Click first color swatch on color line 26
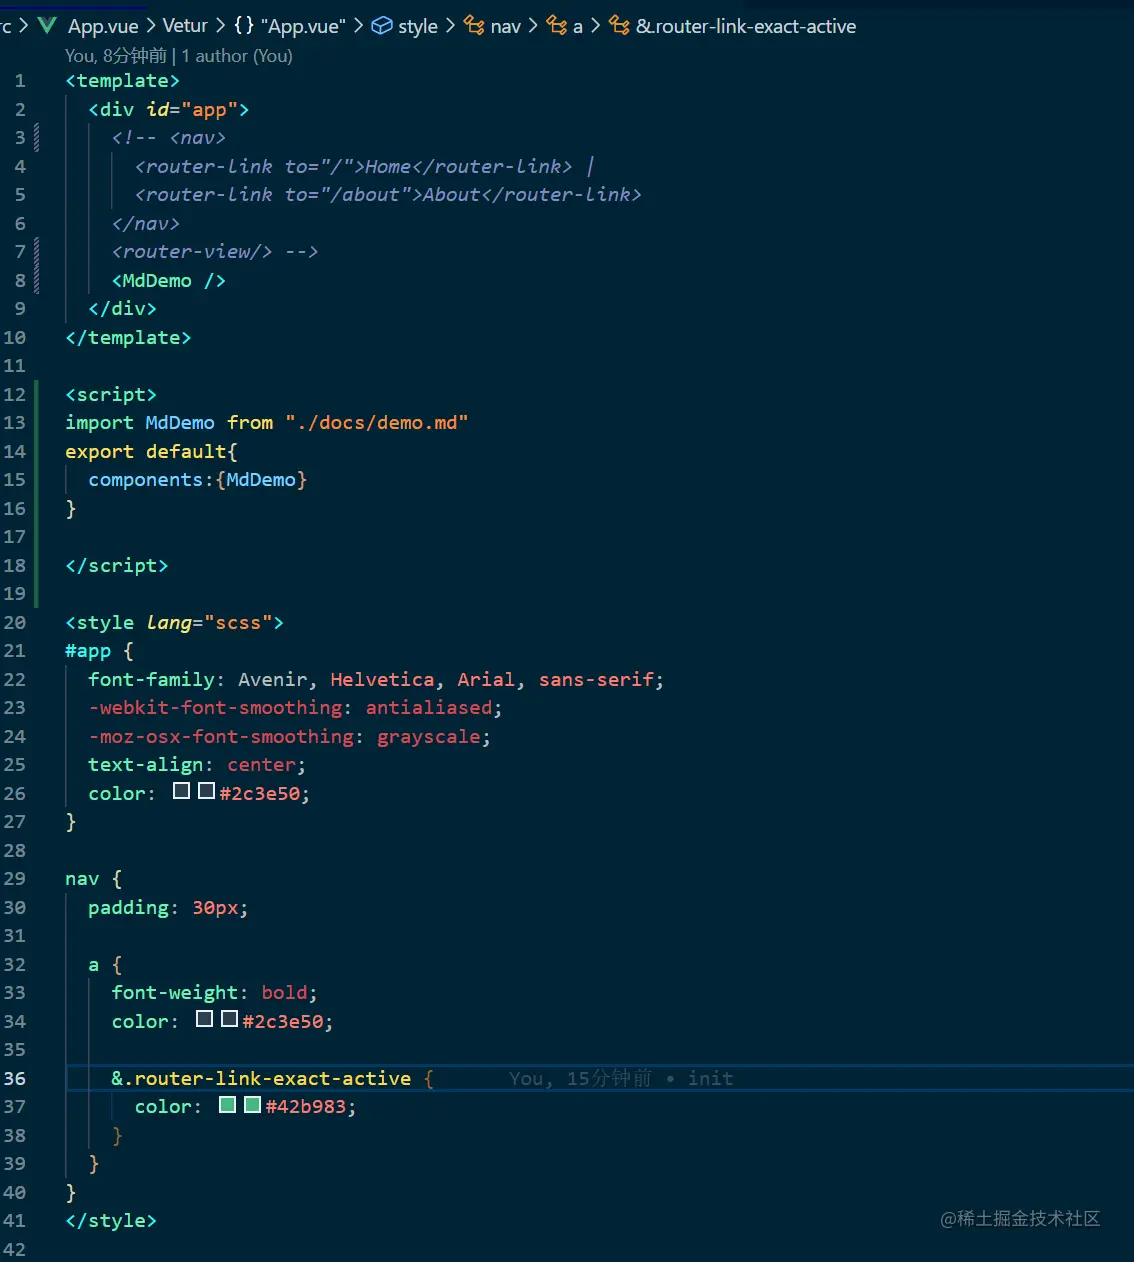The image size is (1134, 1262). pos(181,791)
